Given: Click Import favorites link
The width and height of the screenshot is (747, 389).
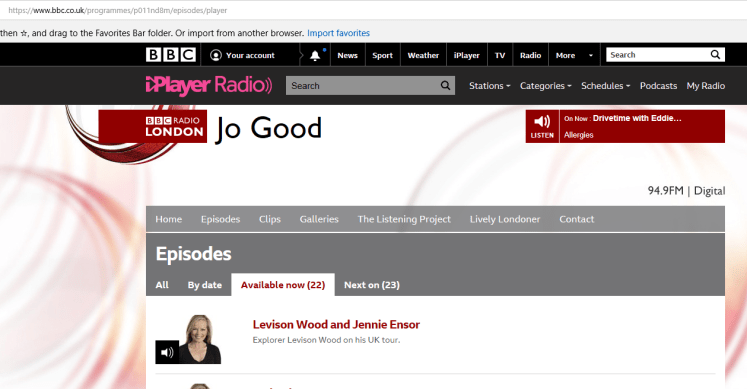Looking at the screenshot, I should (338, 33).
